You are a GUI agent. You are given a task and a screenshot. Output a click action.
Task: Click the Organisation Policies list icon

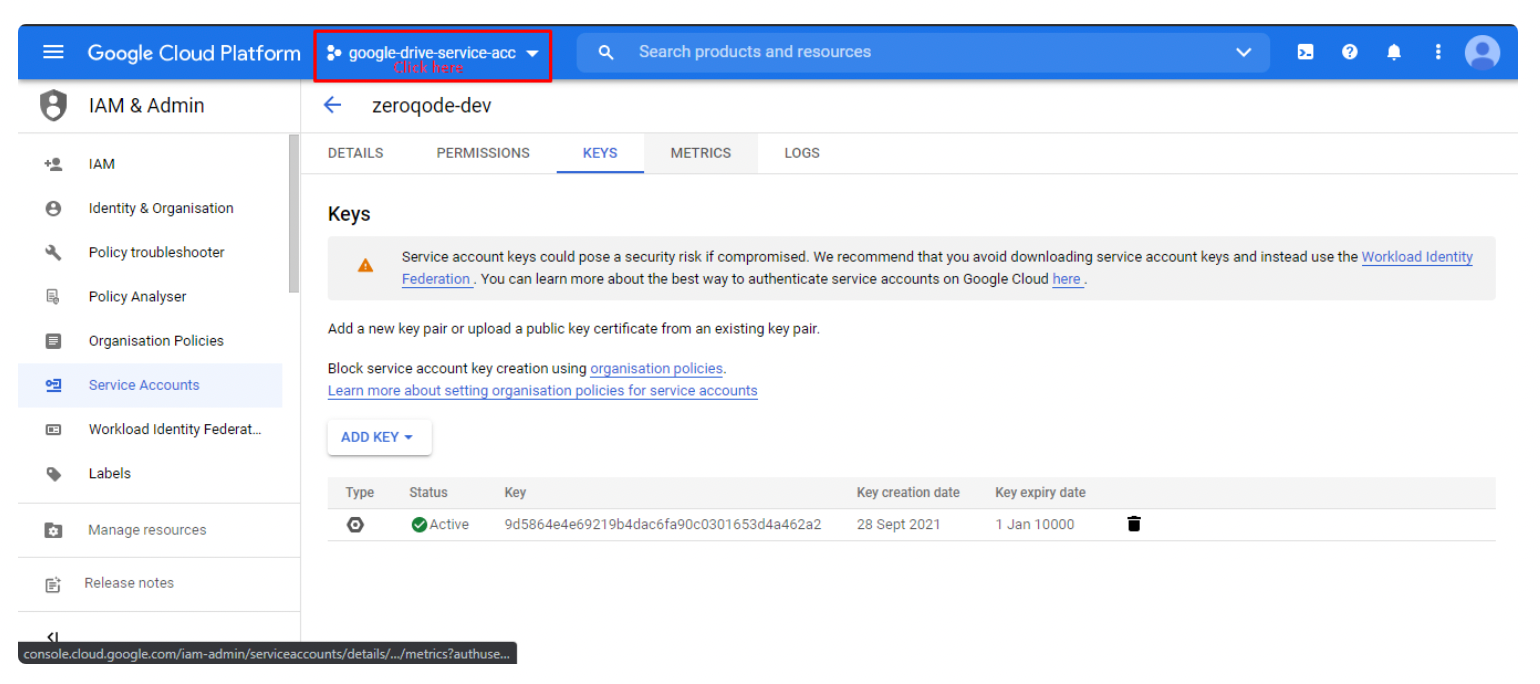point(54,341)
